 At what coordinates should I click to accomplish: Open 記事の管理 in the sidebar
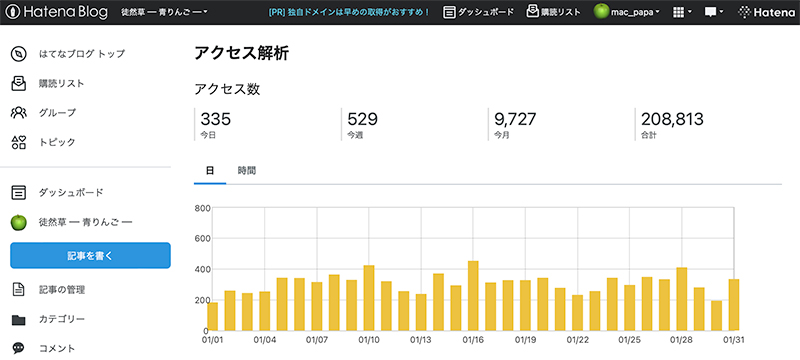tap(62, 290)
